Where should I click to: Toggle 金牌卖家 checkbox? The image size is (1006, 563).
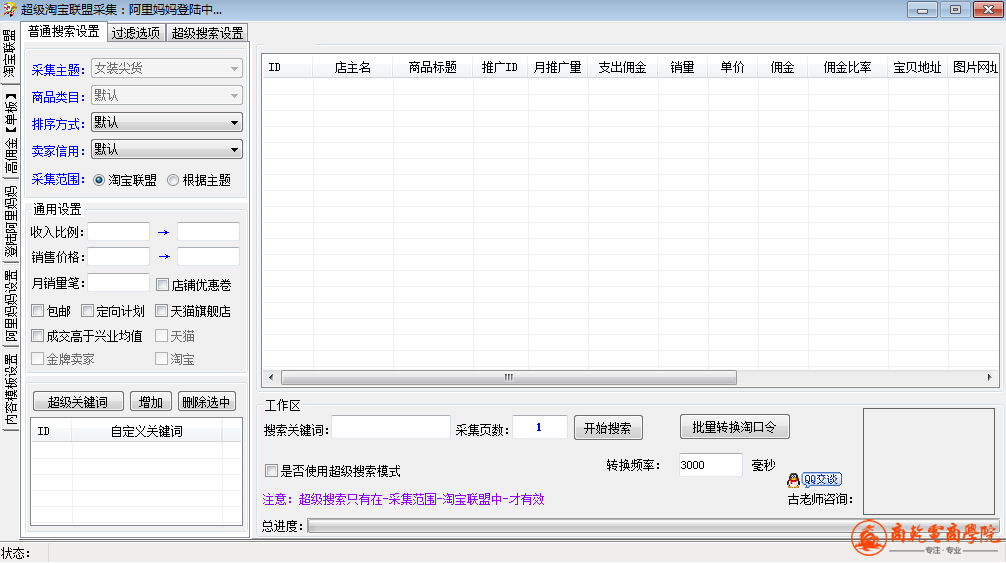[x=38, y=359]
